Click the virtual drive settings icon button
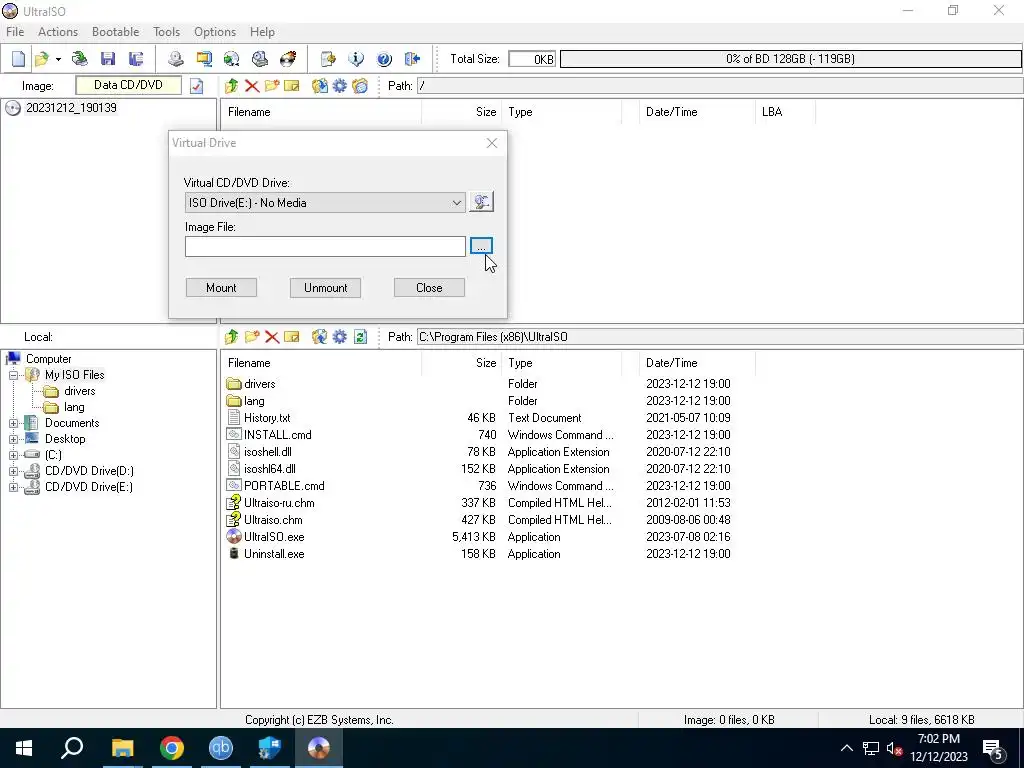Image resolution: width=1024 pixels, height=768 pixels. click(481, 202)
